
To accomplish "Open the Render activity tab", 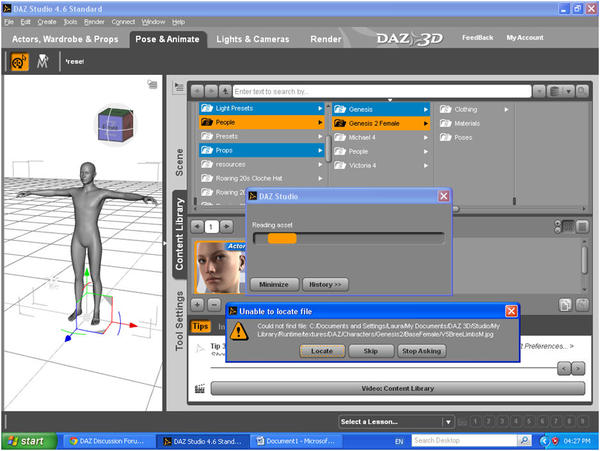I will coord(326,39).
